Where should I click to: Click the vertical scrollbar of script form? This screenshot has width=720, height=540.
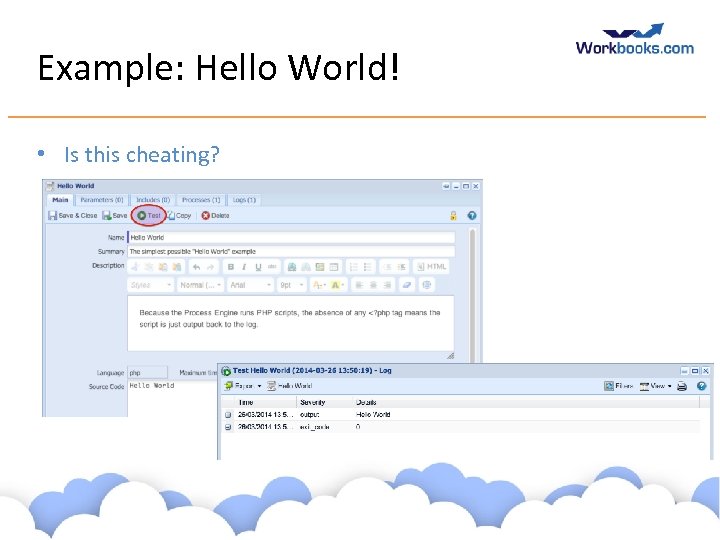pos(472,296)
